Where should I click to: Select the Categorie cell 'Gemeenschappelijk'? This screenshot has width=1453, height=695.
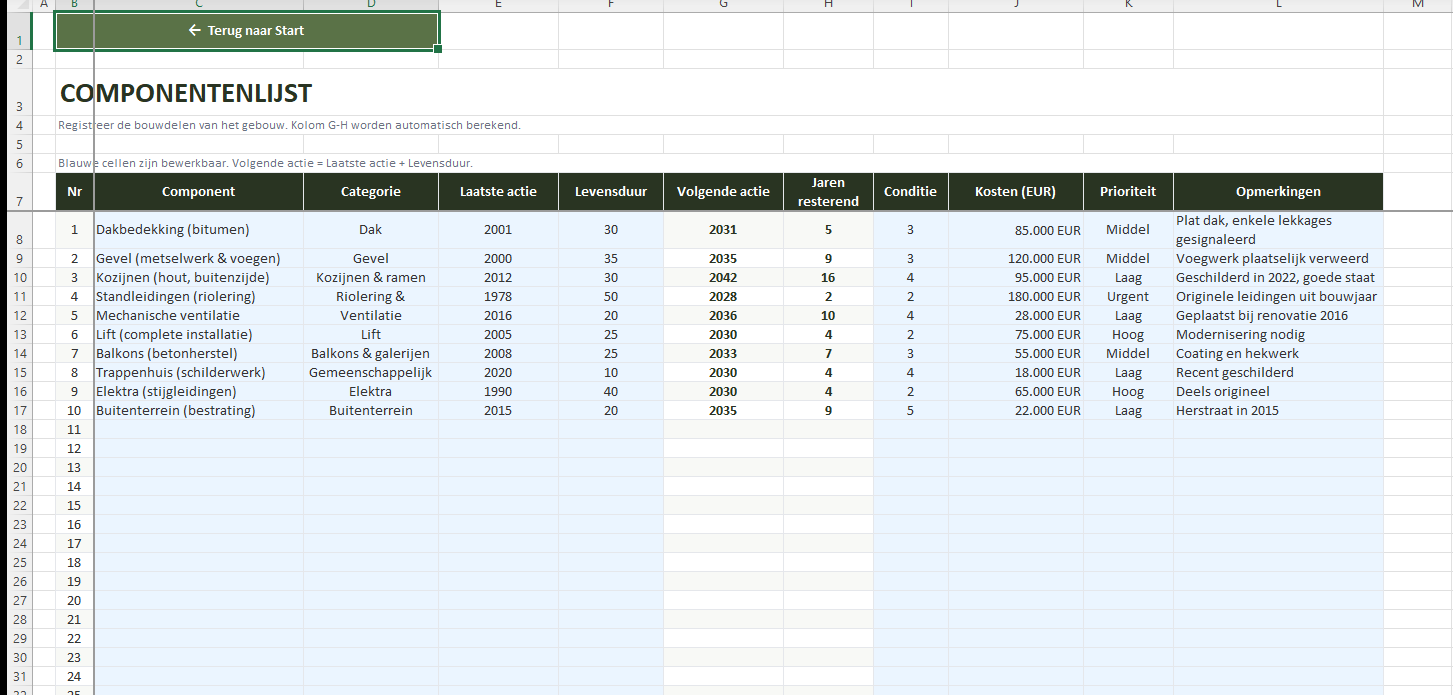[x=370, y=373]
